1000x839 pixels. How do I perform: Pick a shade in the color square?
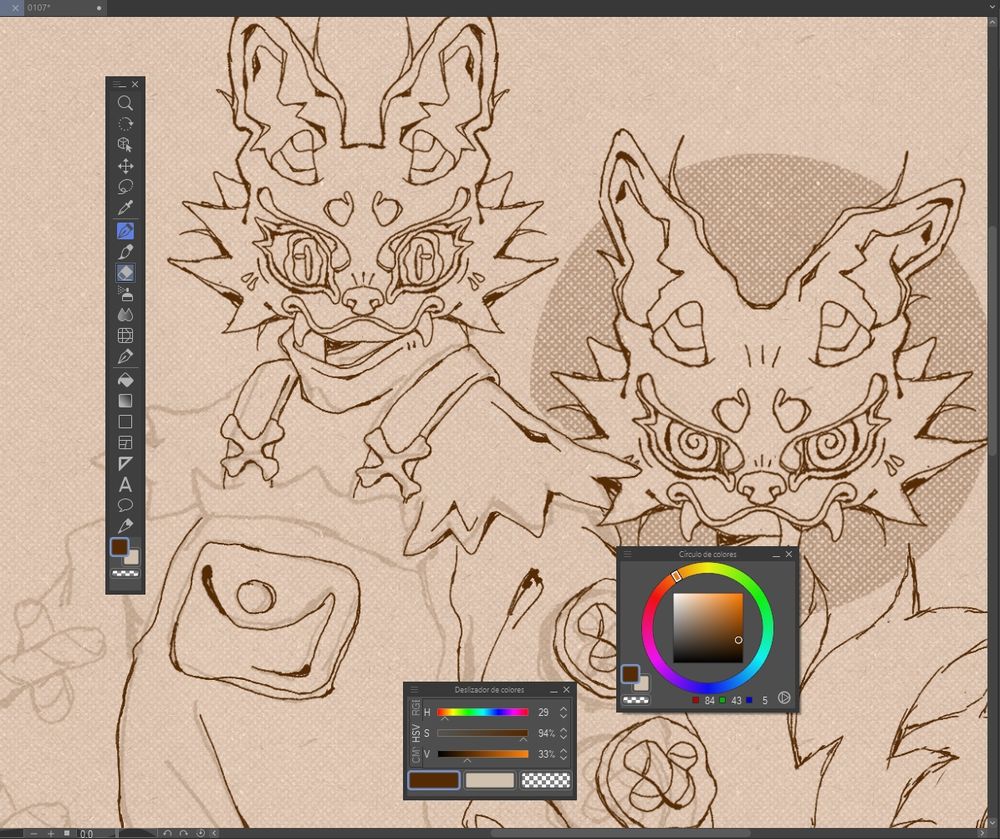pyautogui.click(x=708, y=628)
